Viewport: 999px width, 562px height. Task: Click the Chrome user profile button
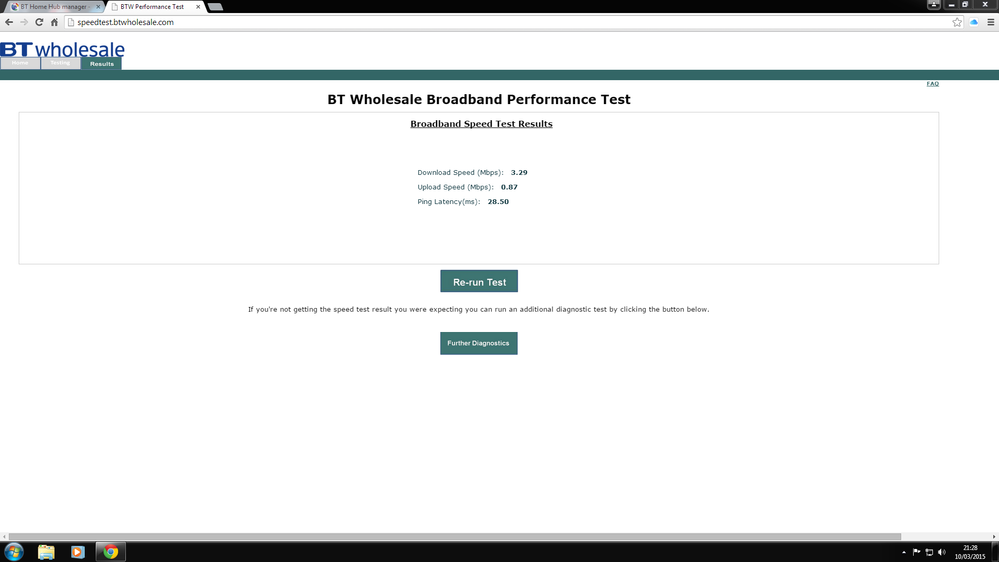[x=934, y=4]
